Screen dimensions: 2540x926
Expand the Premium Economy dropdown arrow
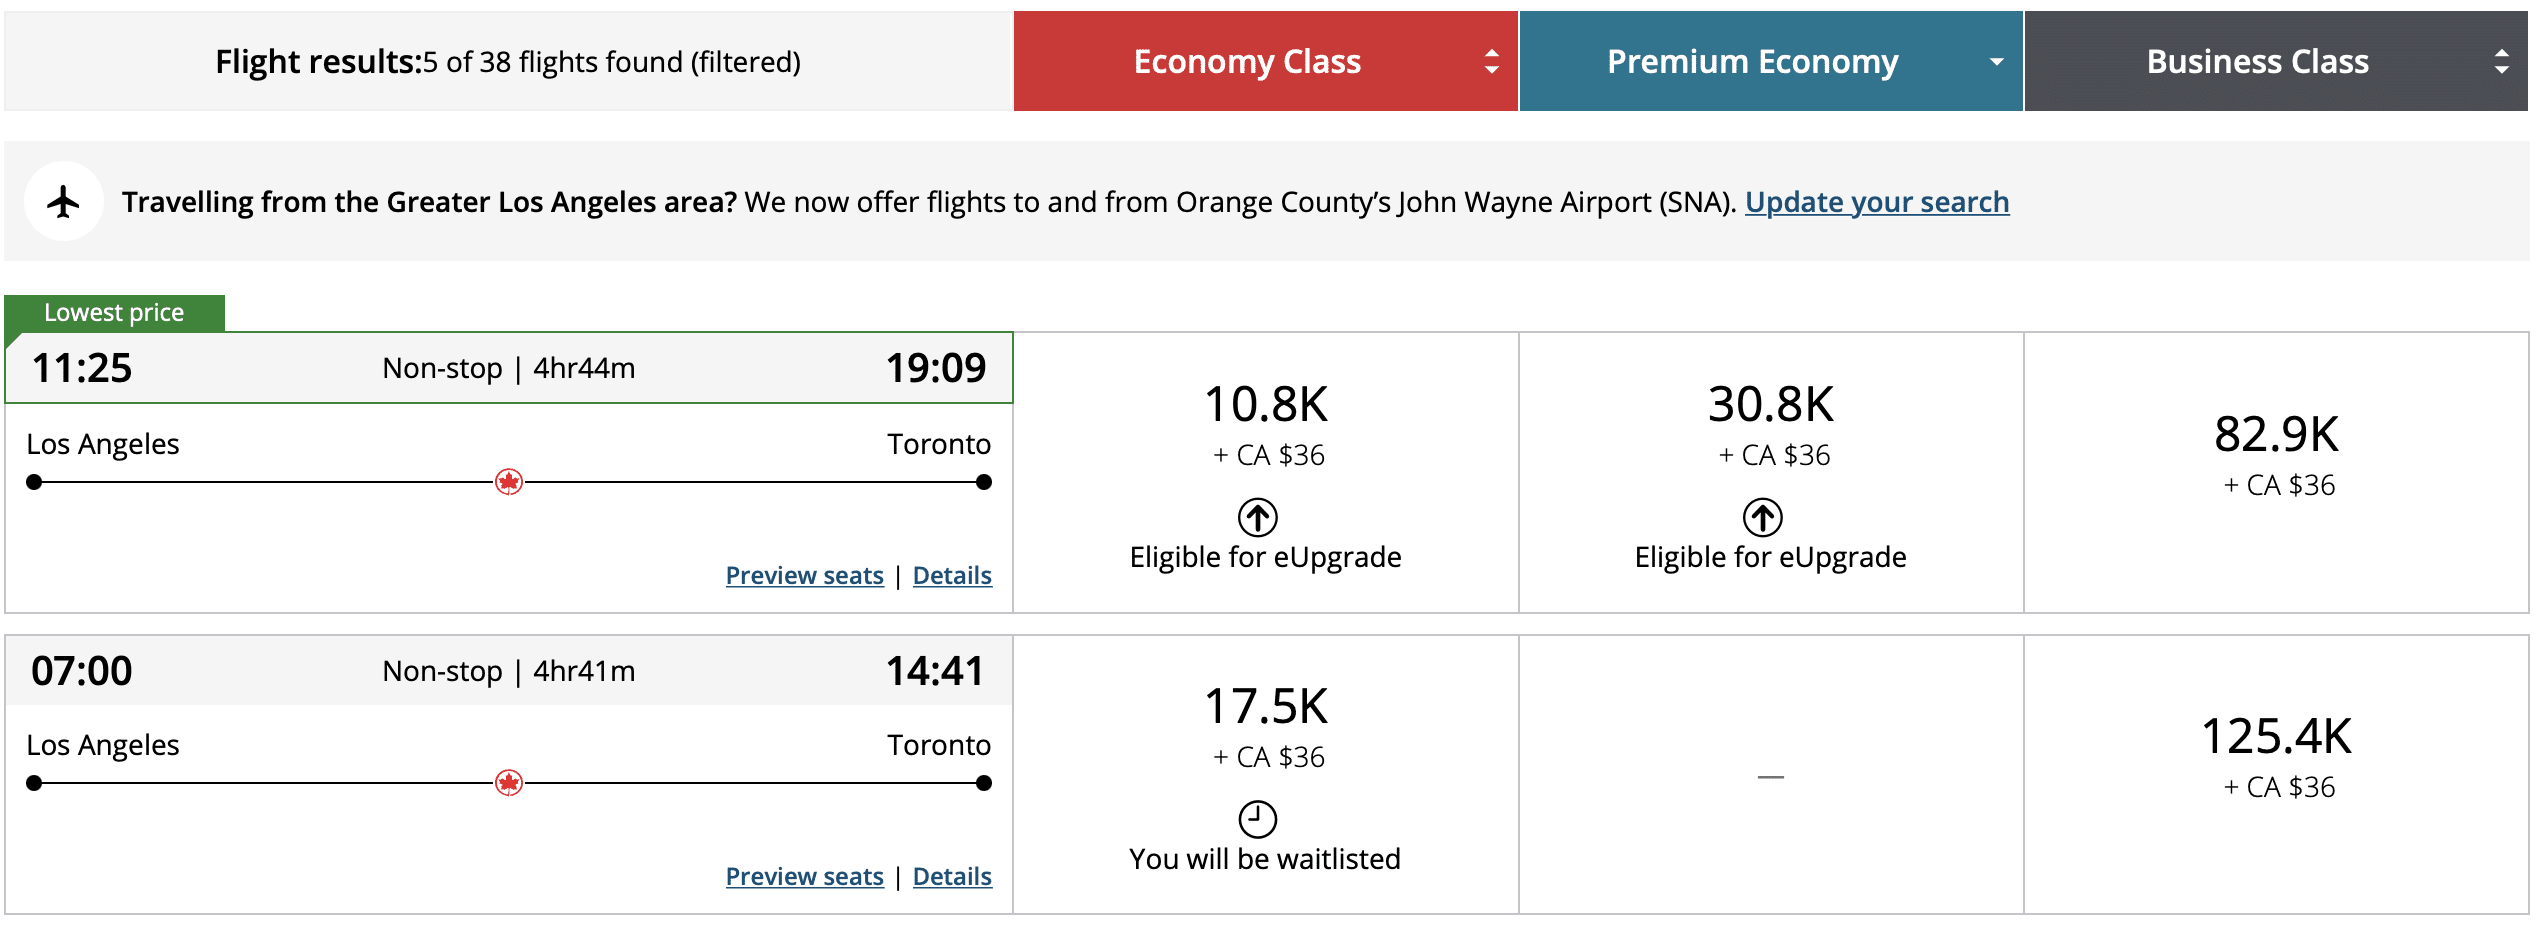[1996, 62]
